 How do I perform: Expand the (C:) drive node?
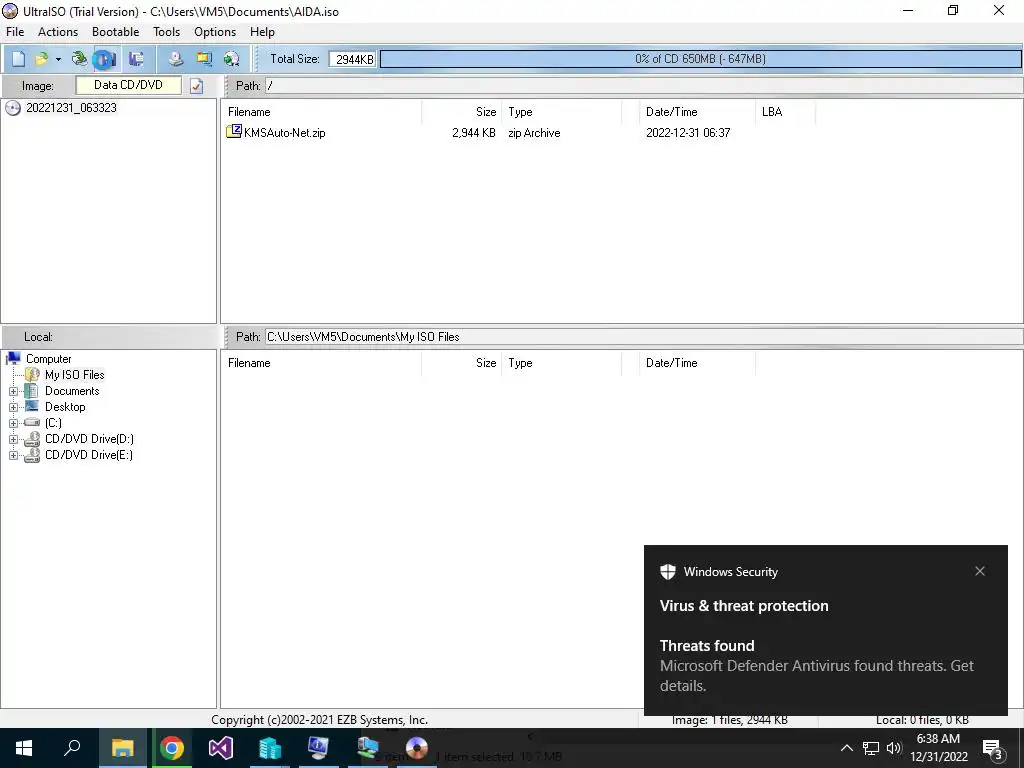click(x=13, y=423)
